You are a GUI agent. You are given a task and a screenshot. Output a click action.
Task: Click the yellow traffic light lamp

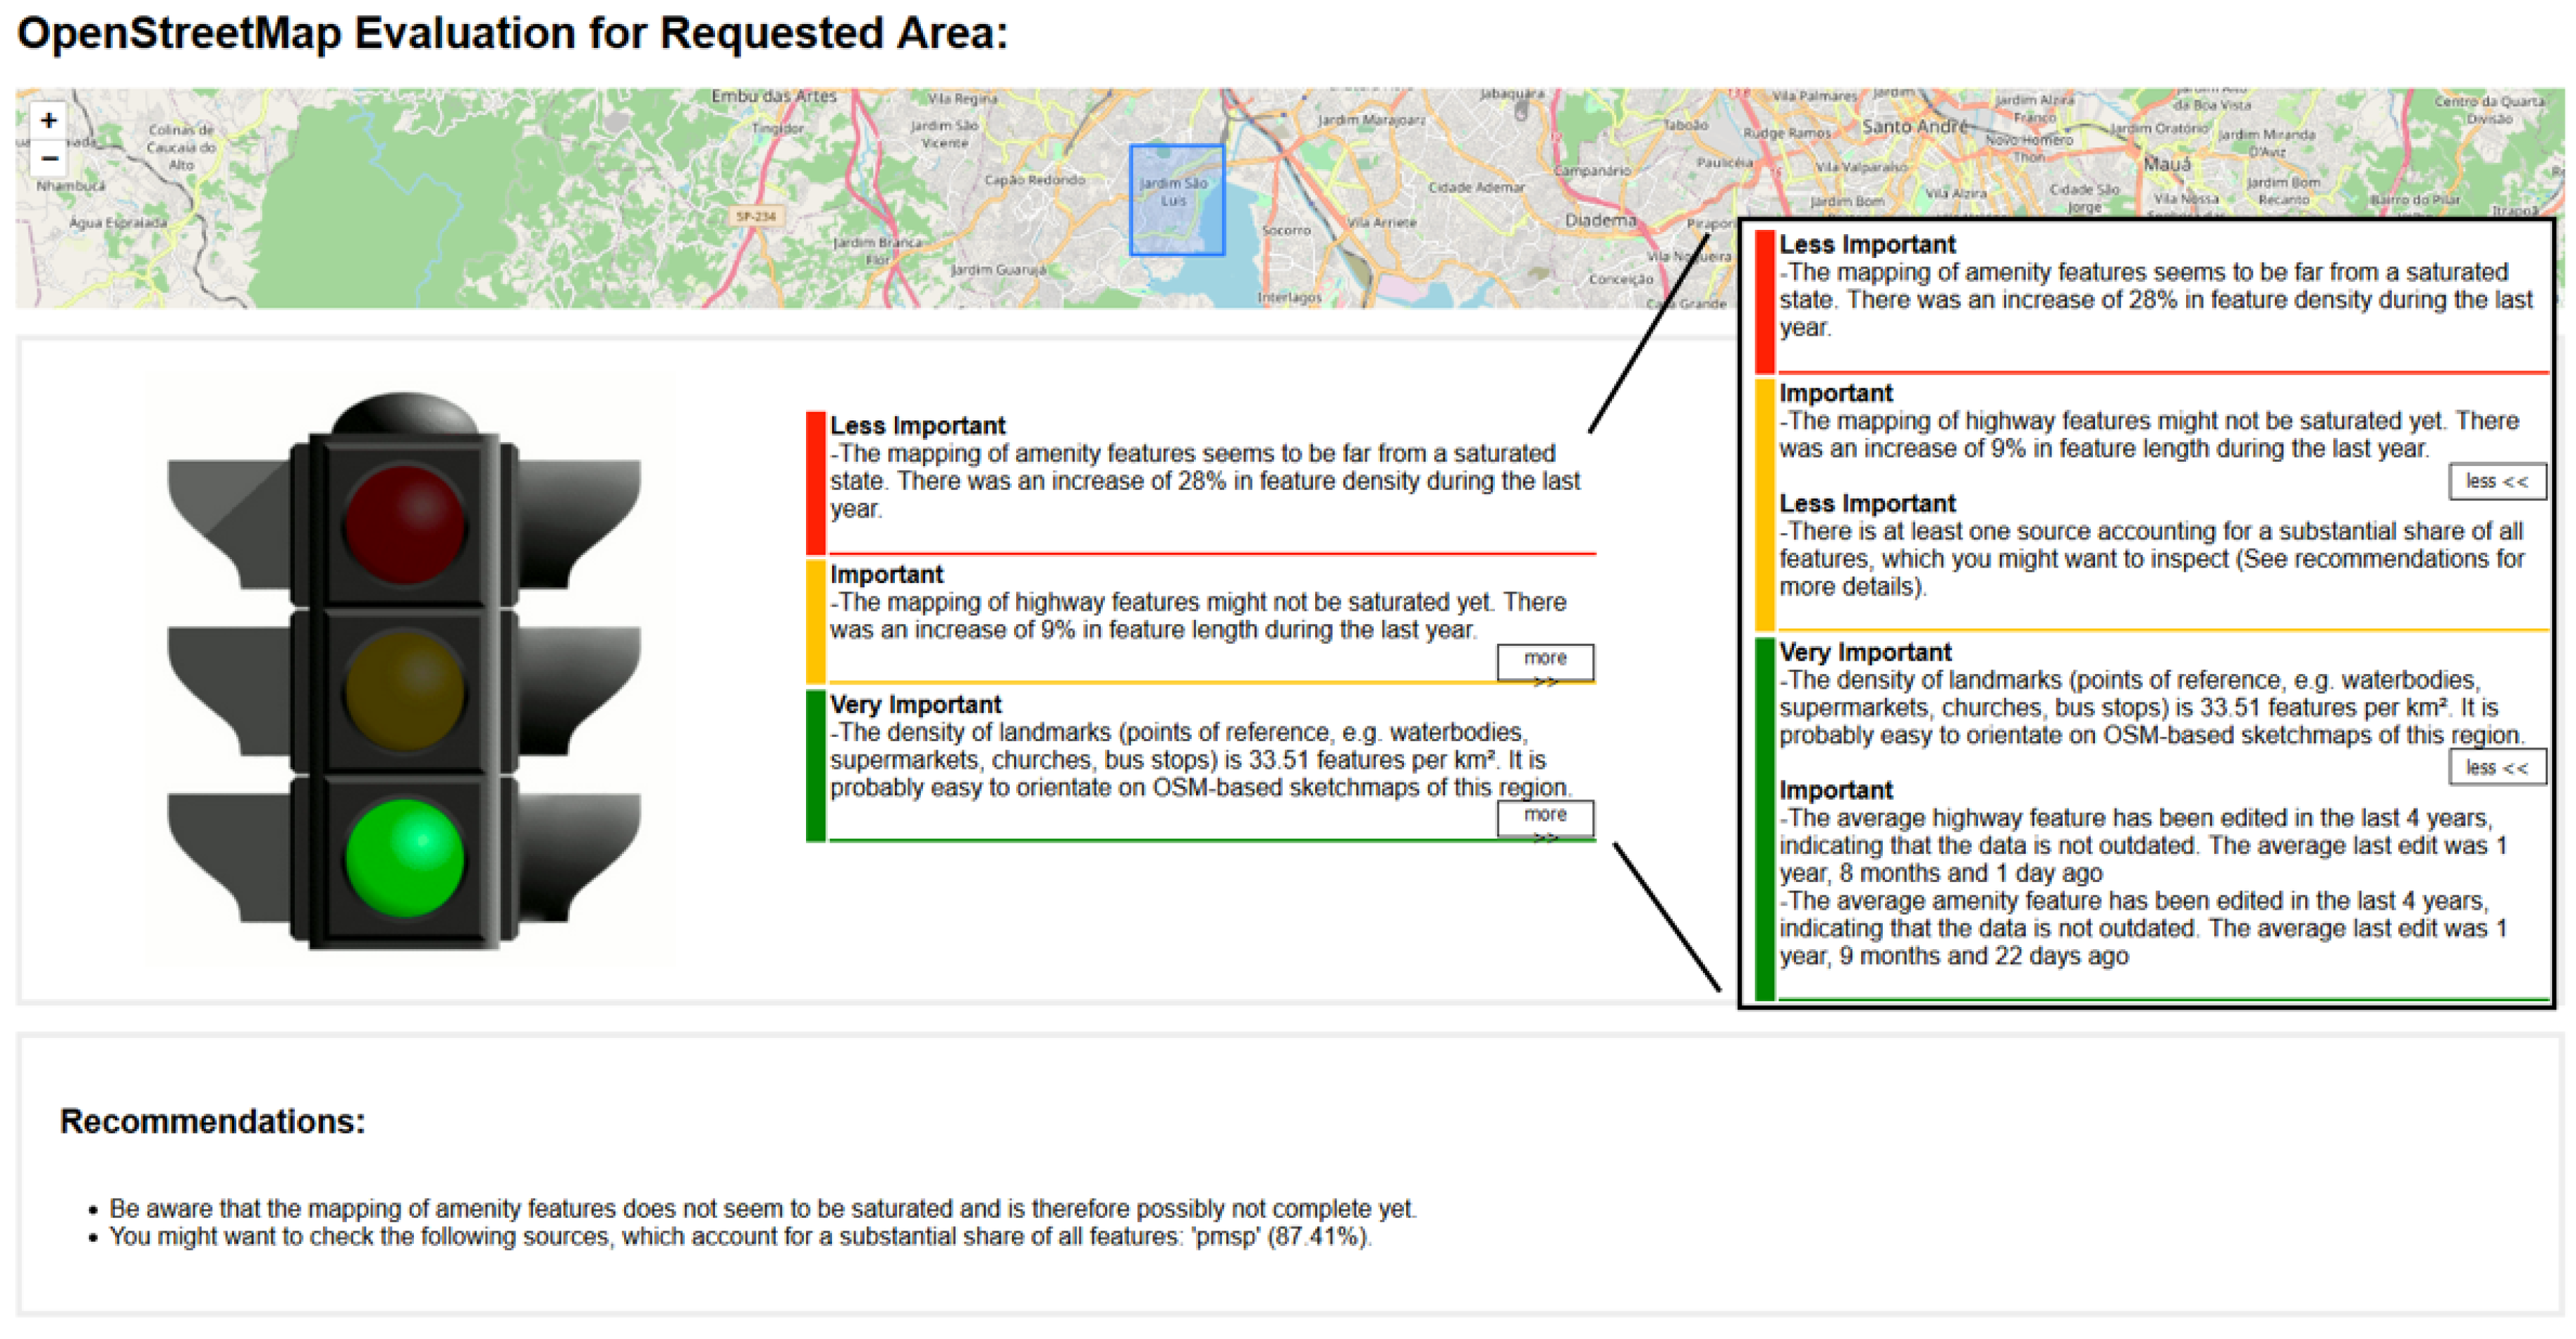(x=404, y=690)
